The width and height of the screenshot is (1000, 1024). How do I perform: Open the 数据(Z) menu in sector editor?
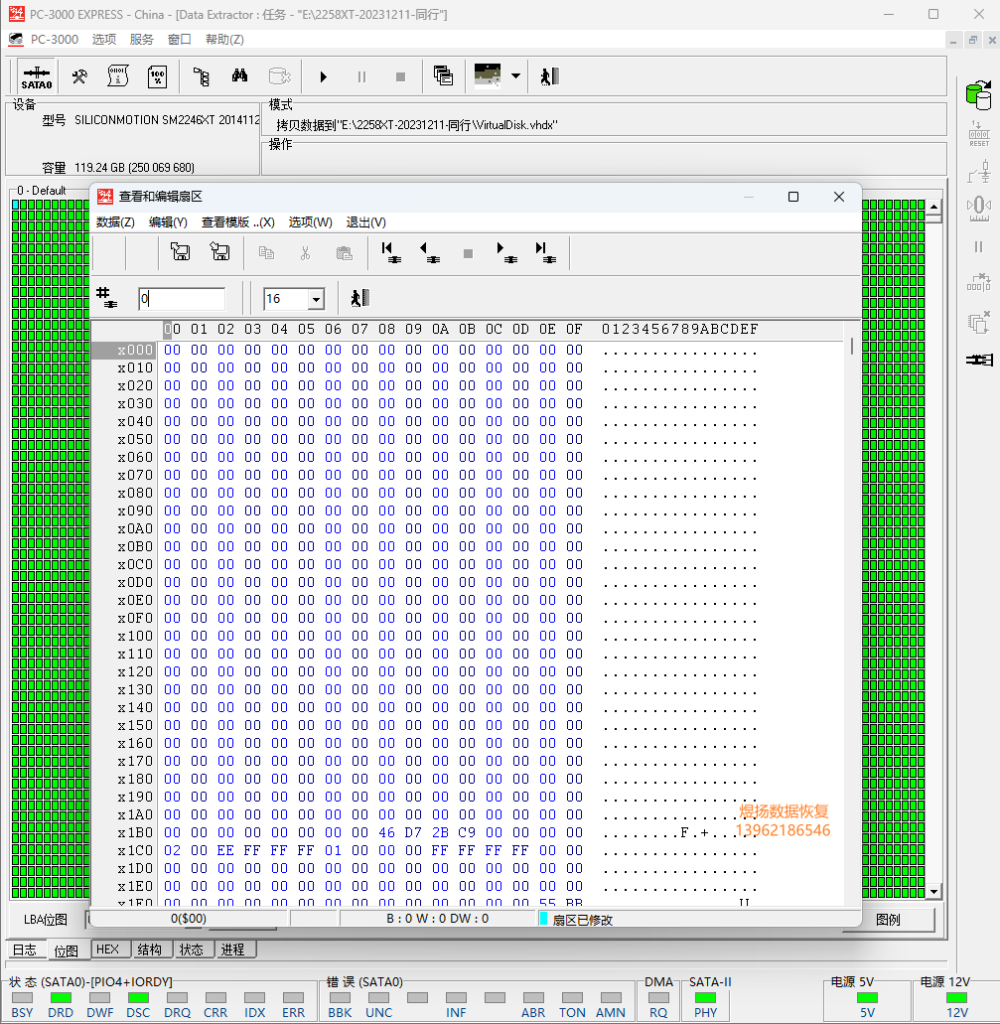pyautogui.click(x=116, y=223)
